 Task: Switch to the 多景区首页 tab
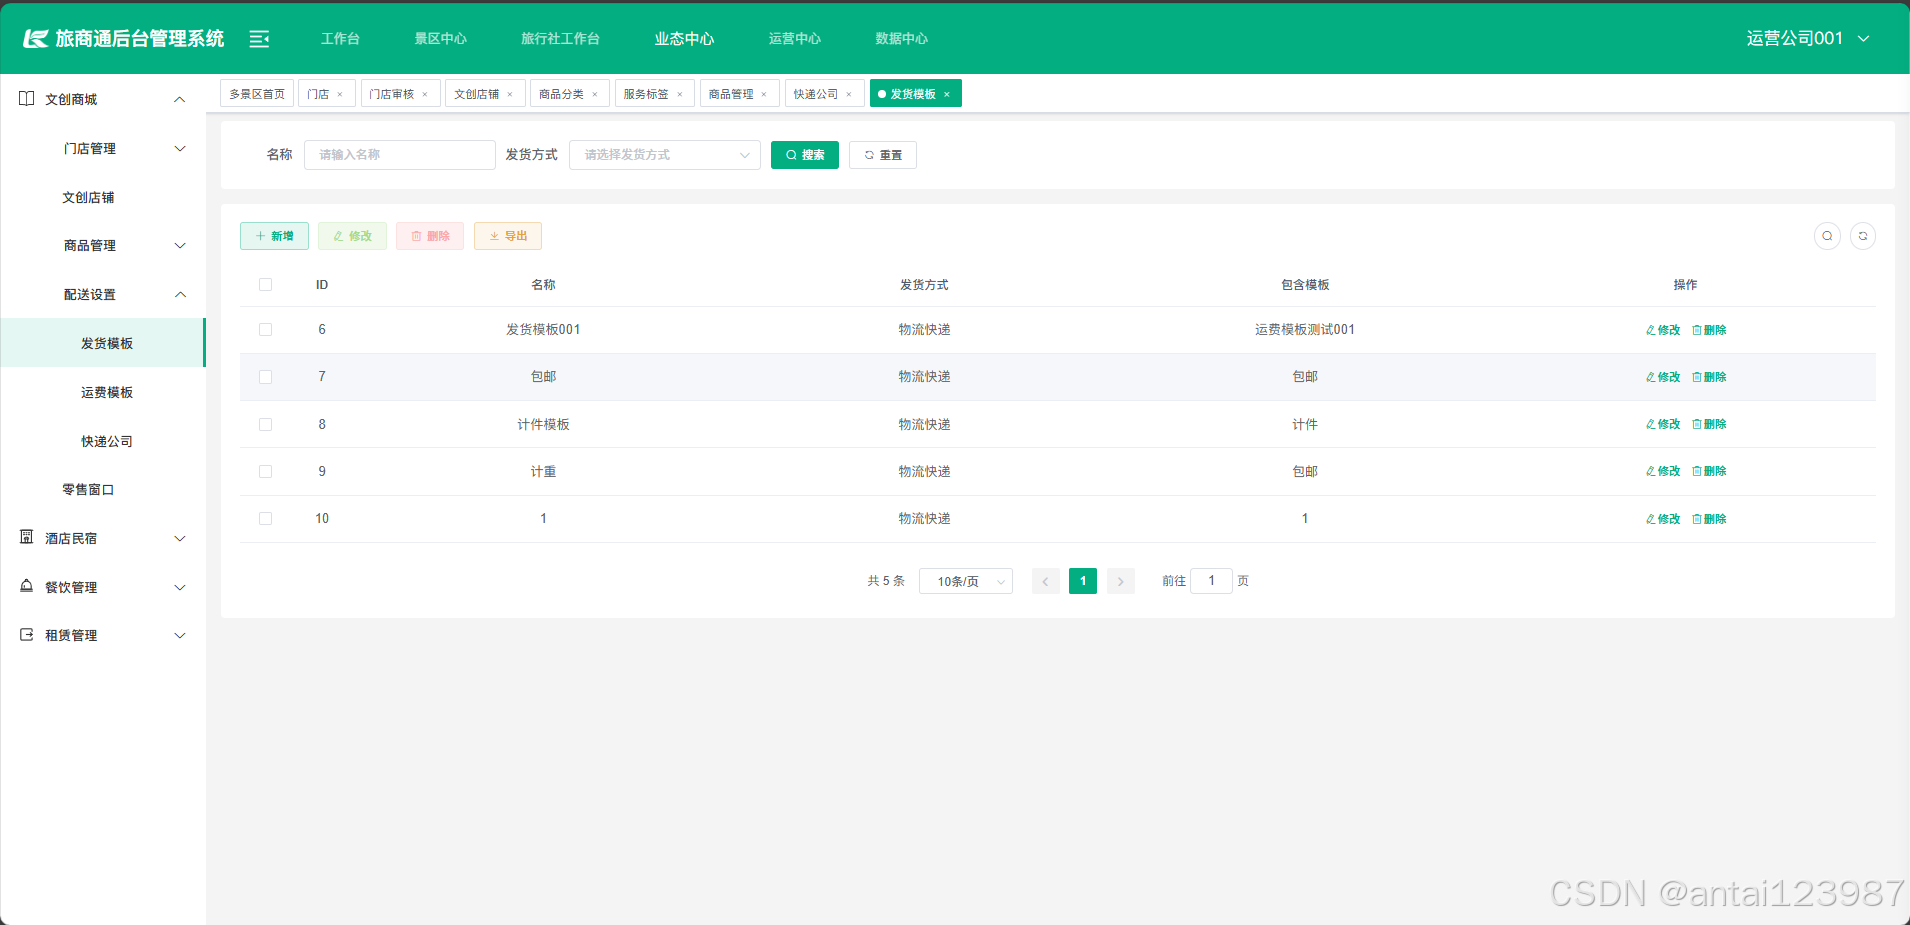(x=257, y=94)
